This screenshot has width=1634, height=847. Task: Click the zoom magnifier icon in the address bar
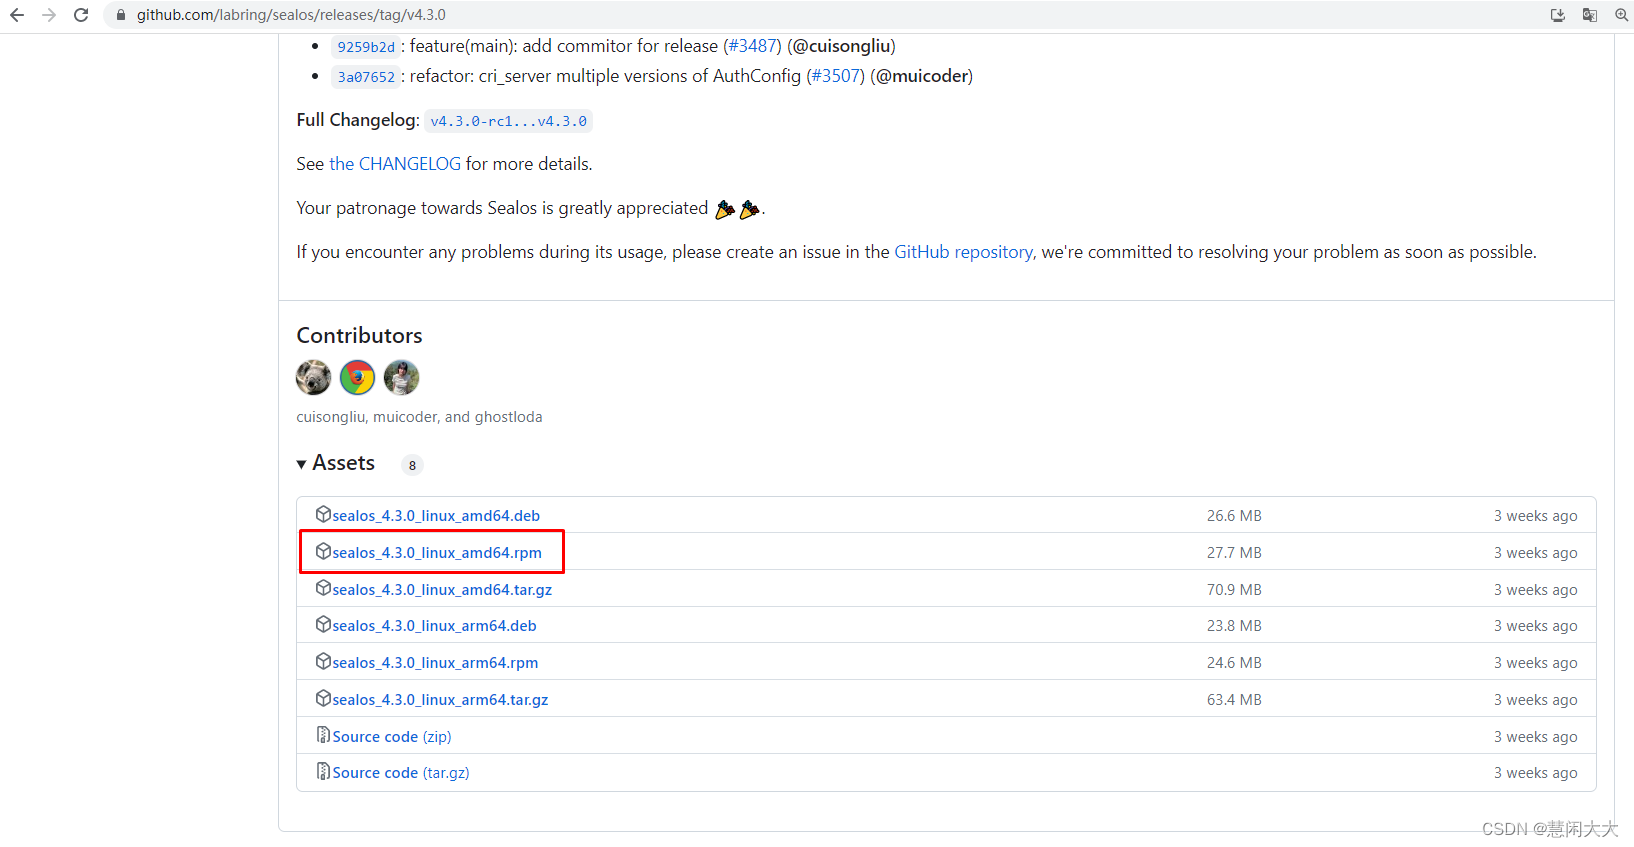[x=1621, y=15]
